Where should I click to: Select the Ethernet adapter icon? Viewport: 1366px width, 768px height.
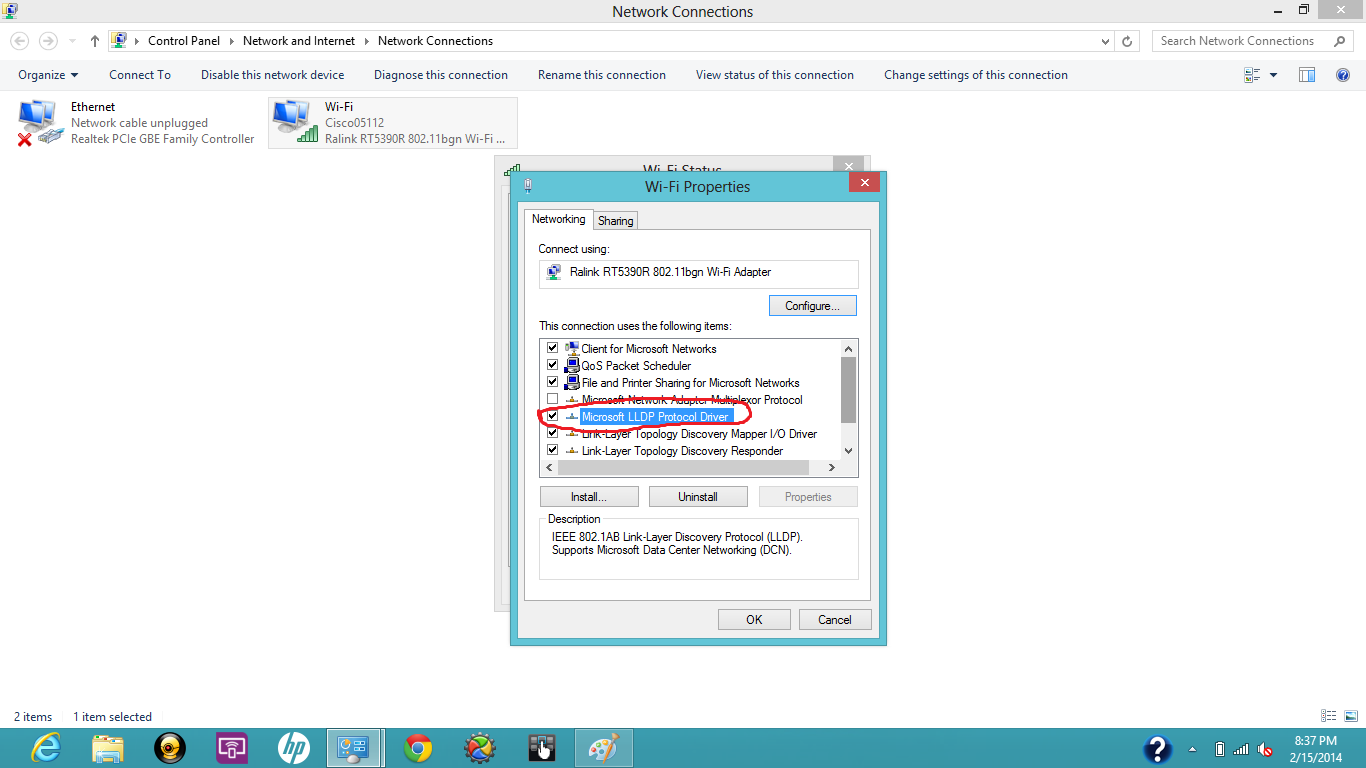(39, 123)
